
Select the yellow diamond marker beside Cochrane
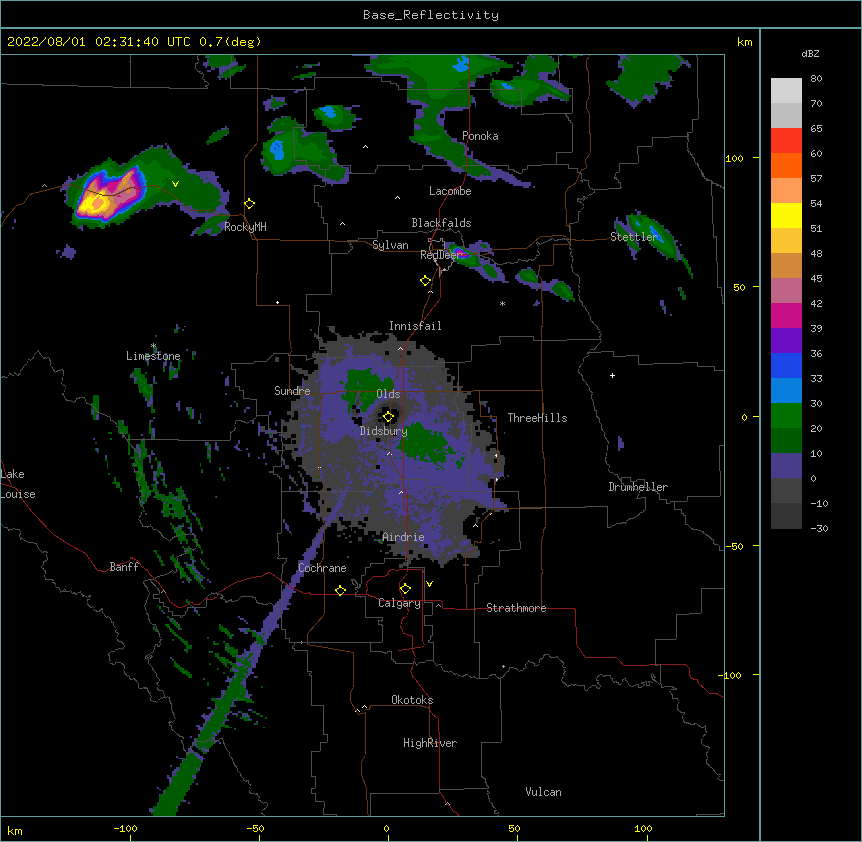coord(340,590)
